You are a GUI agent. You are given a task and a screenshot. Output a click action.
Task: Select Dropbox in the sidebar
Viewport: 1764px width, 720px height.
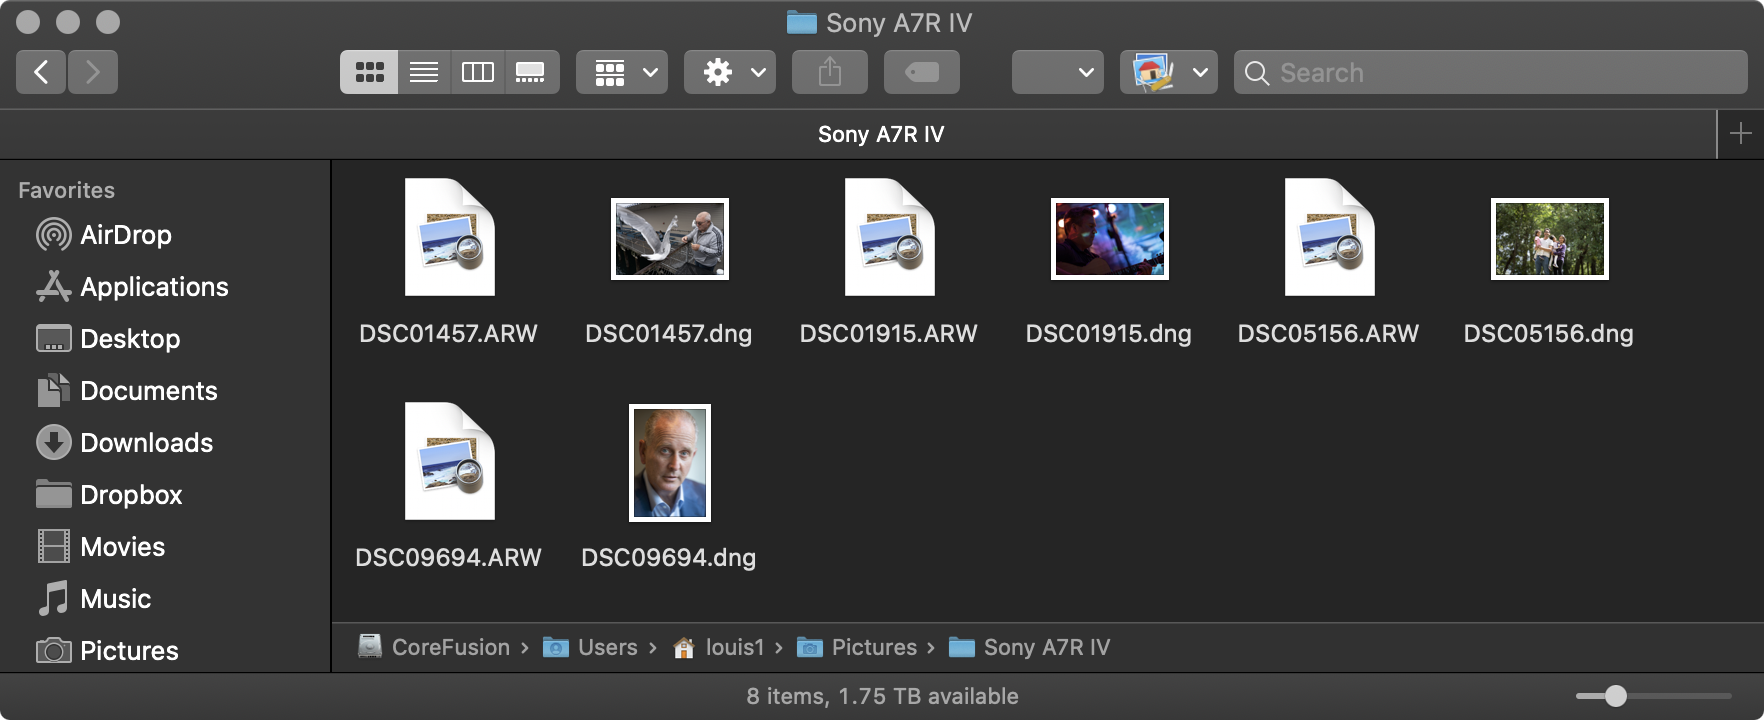(109, 495)
